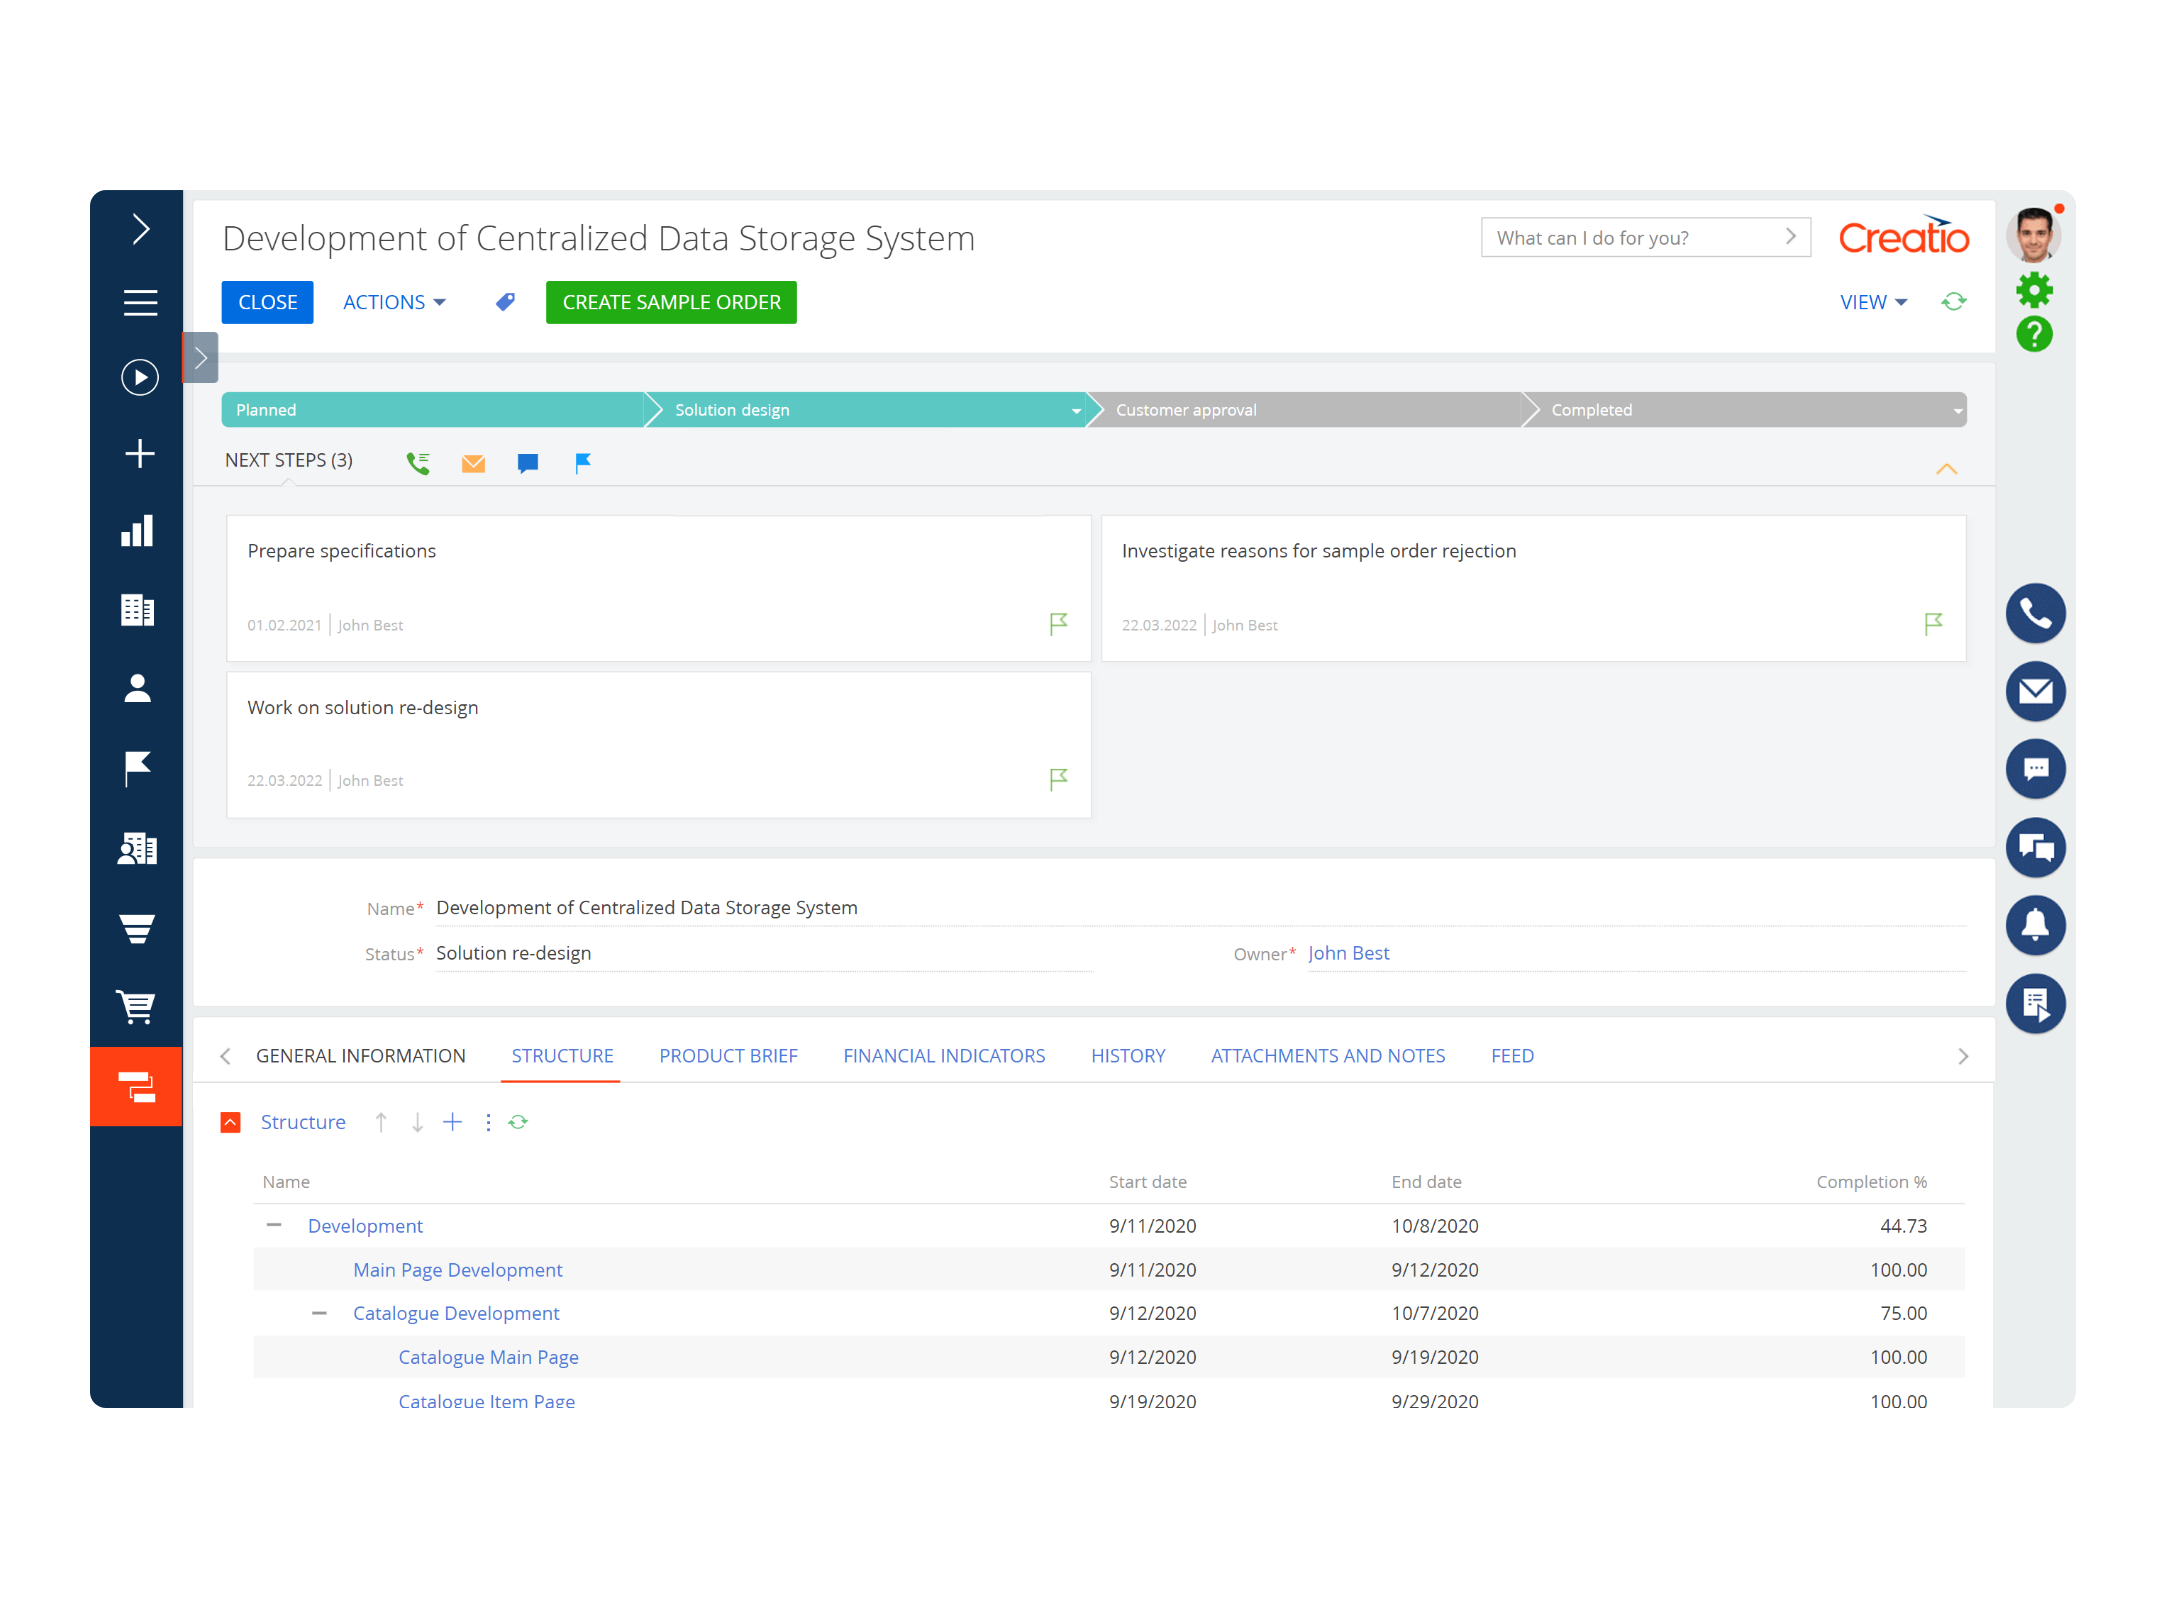Click the add item plus icon in Structure toolbar
The width and height of the screenshot is (2164, 1600).
452,1121
